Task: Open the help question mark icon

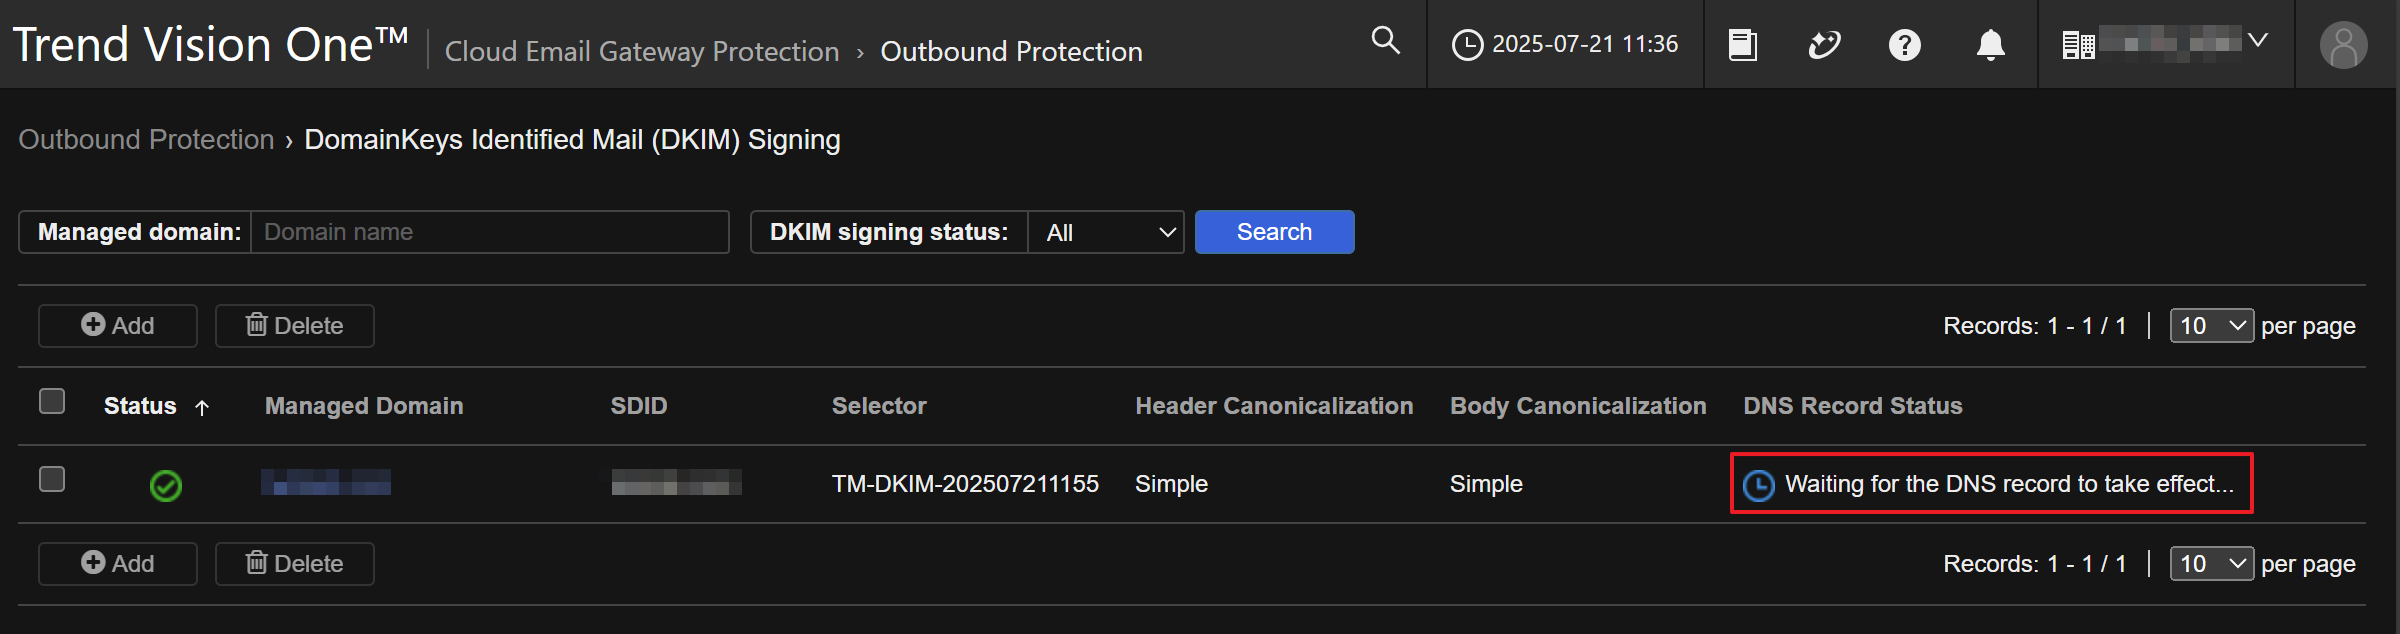Action: 1904,45
